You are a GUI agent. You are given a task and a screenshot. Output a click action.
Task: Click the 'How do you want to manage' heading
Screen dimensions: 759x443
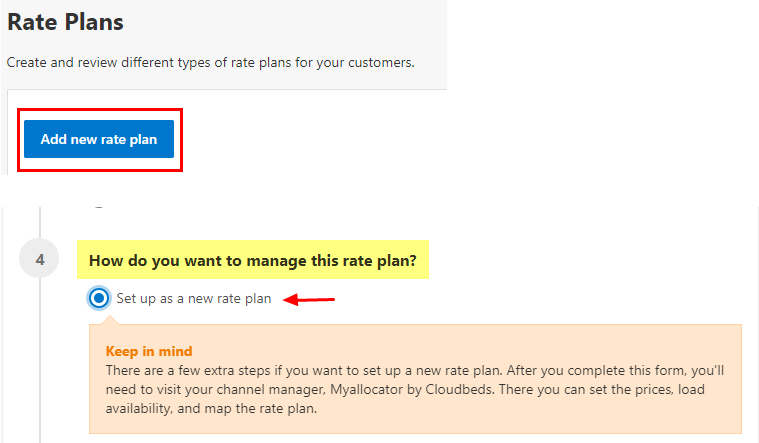pyautogui.click(x=253, y=261)
